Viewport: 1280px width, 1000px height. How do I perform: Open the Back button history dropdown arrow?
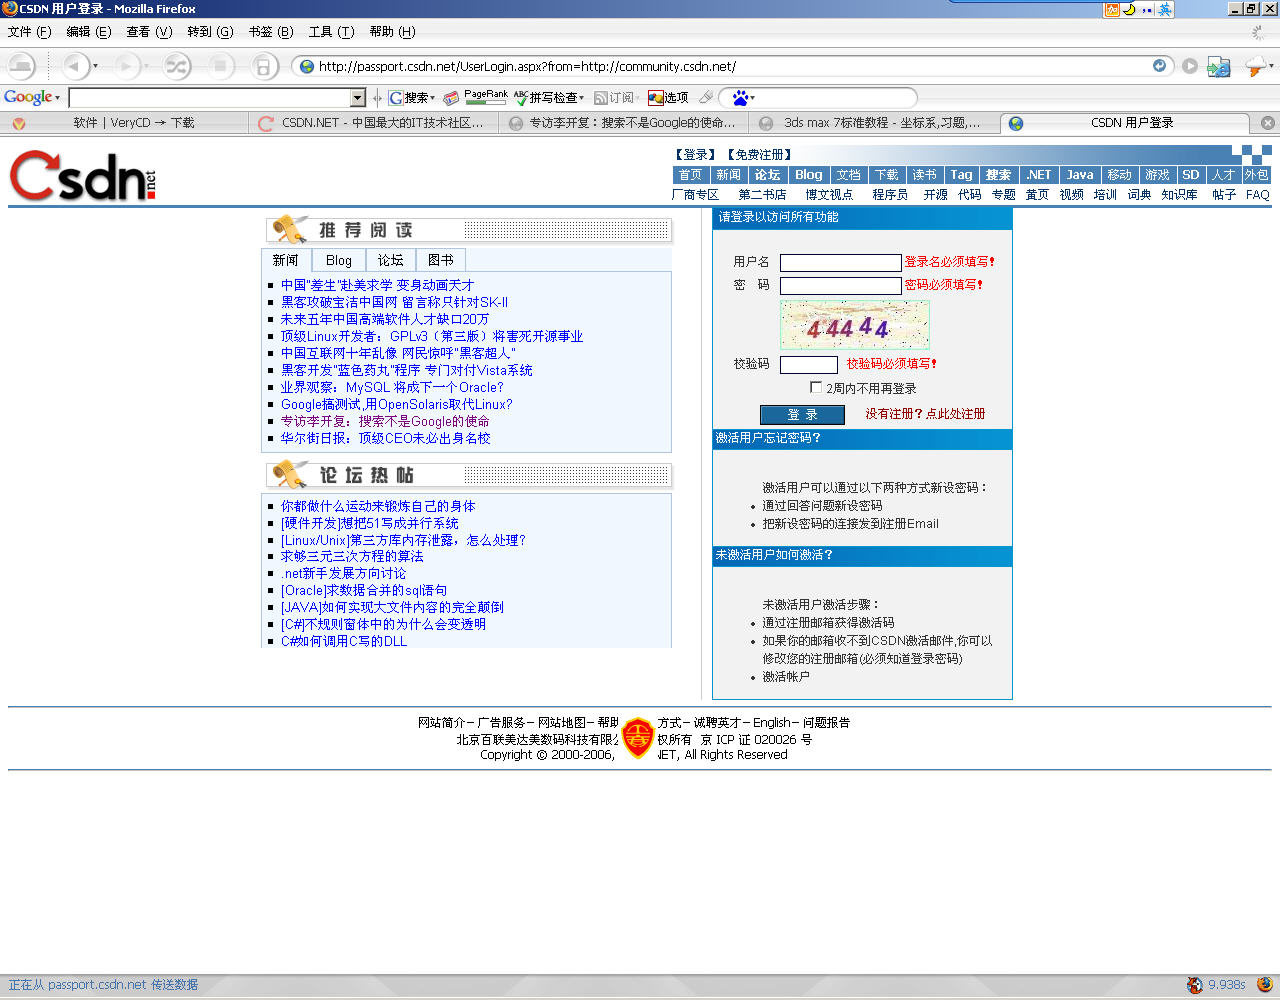coord(96,66)
